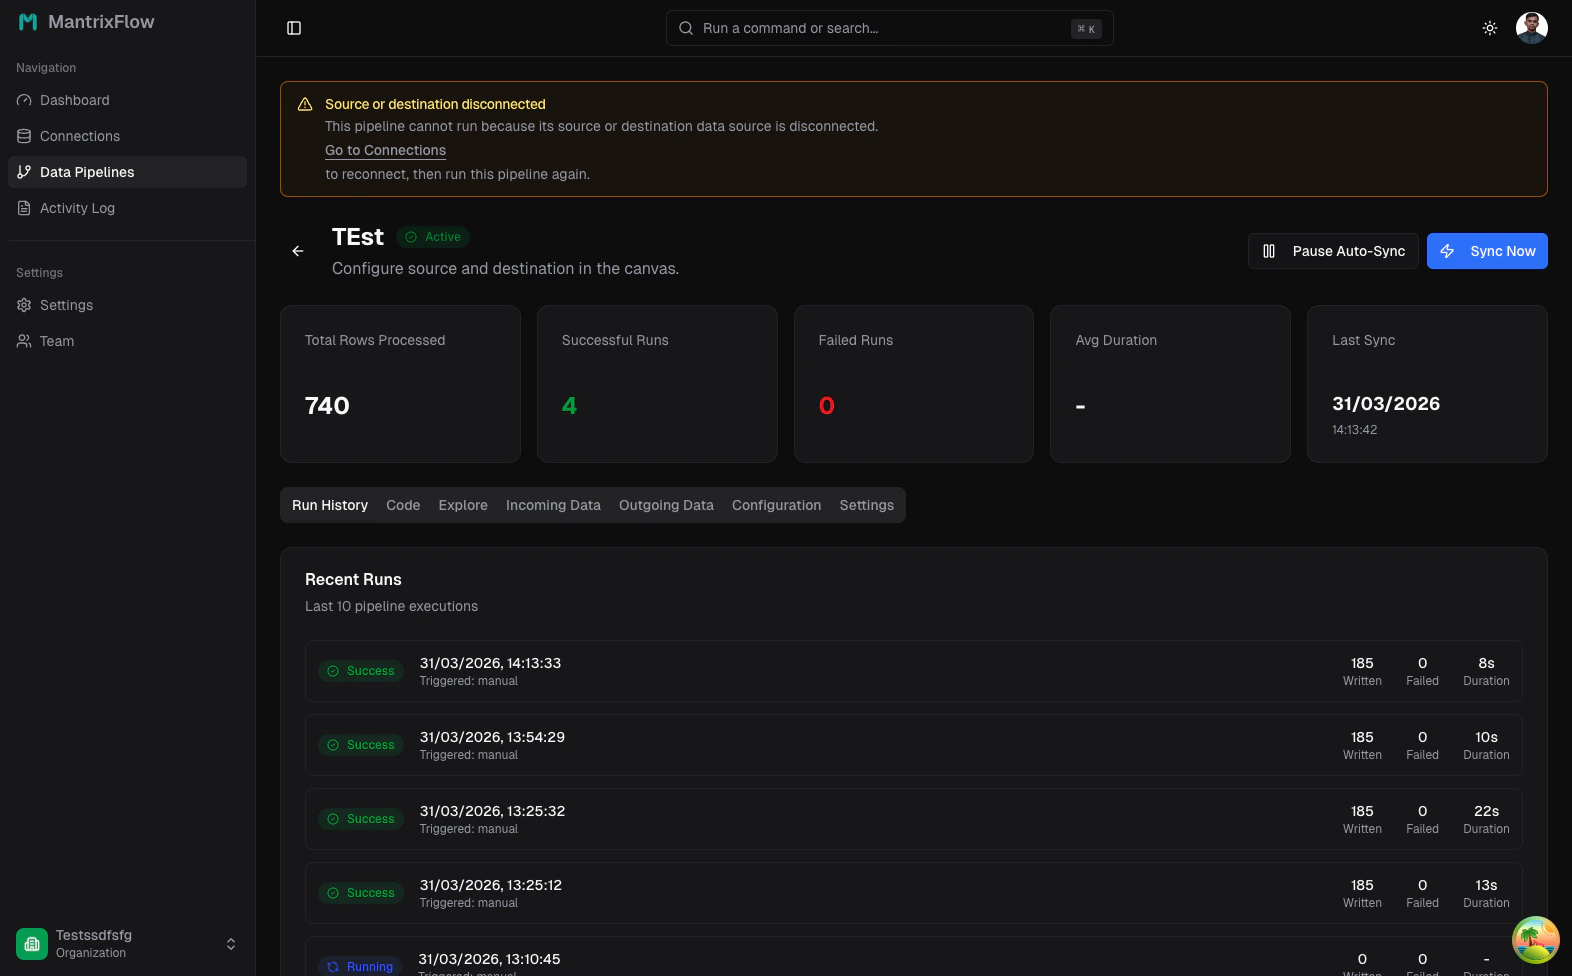Switch to the Explore tab
The height and width of the screenshot is (976, 1572).
463,505
